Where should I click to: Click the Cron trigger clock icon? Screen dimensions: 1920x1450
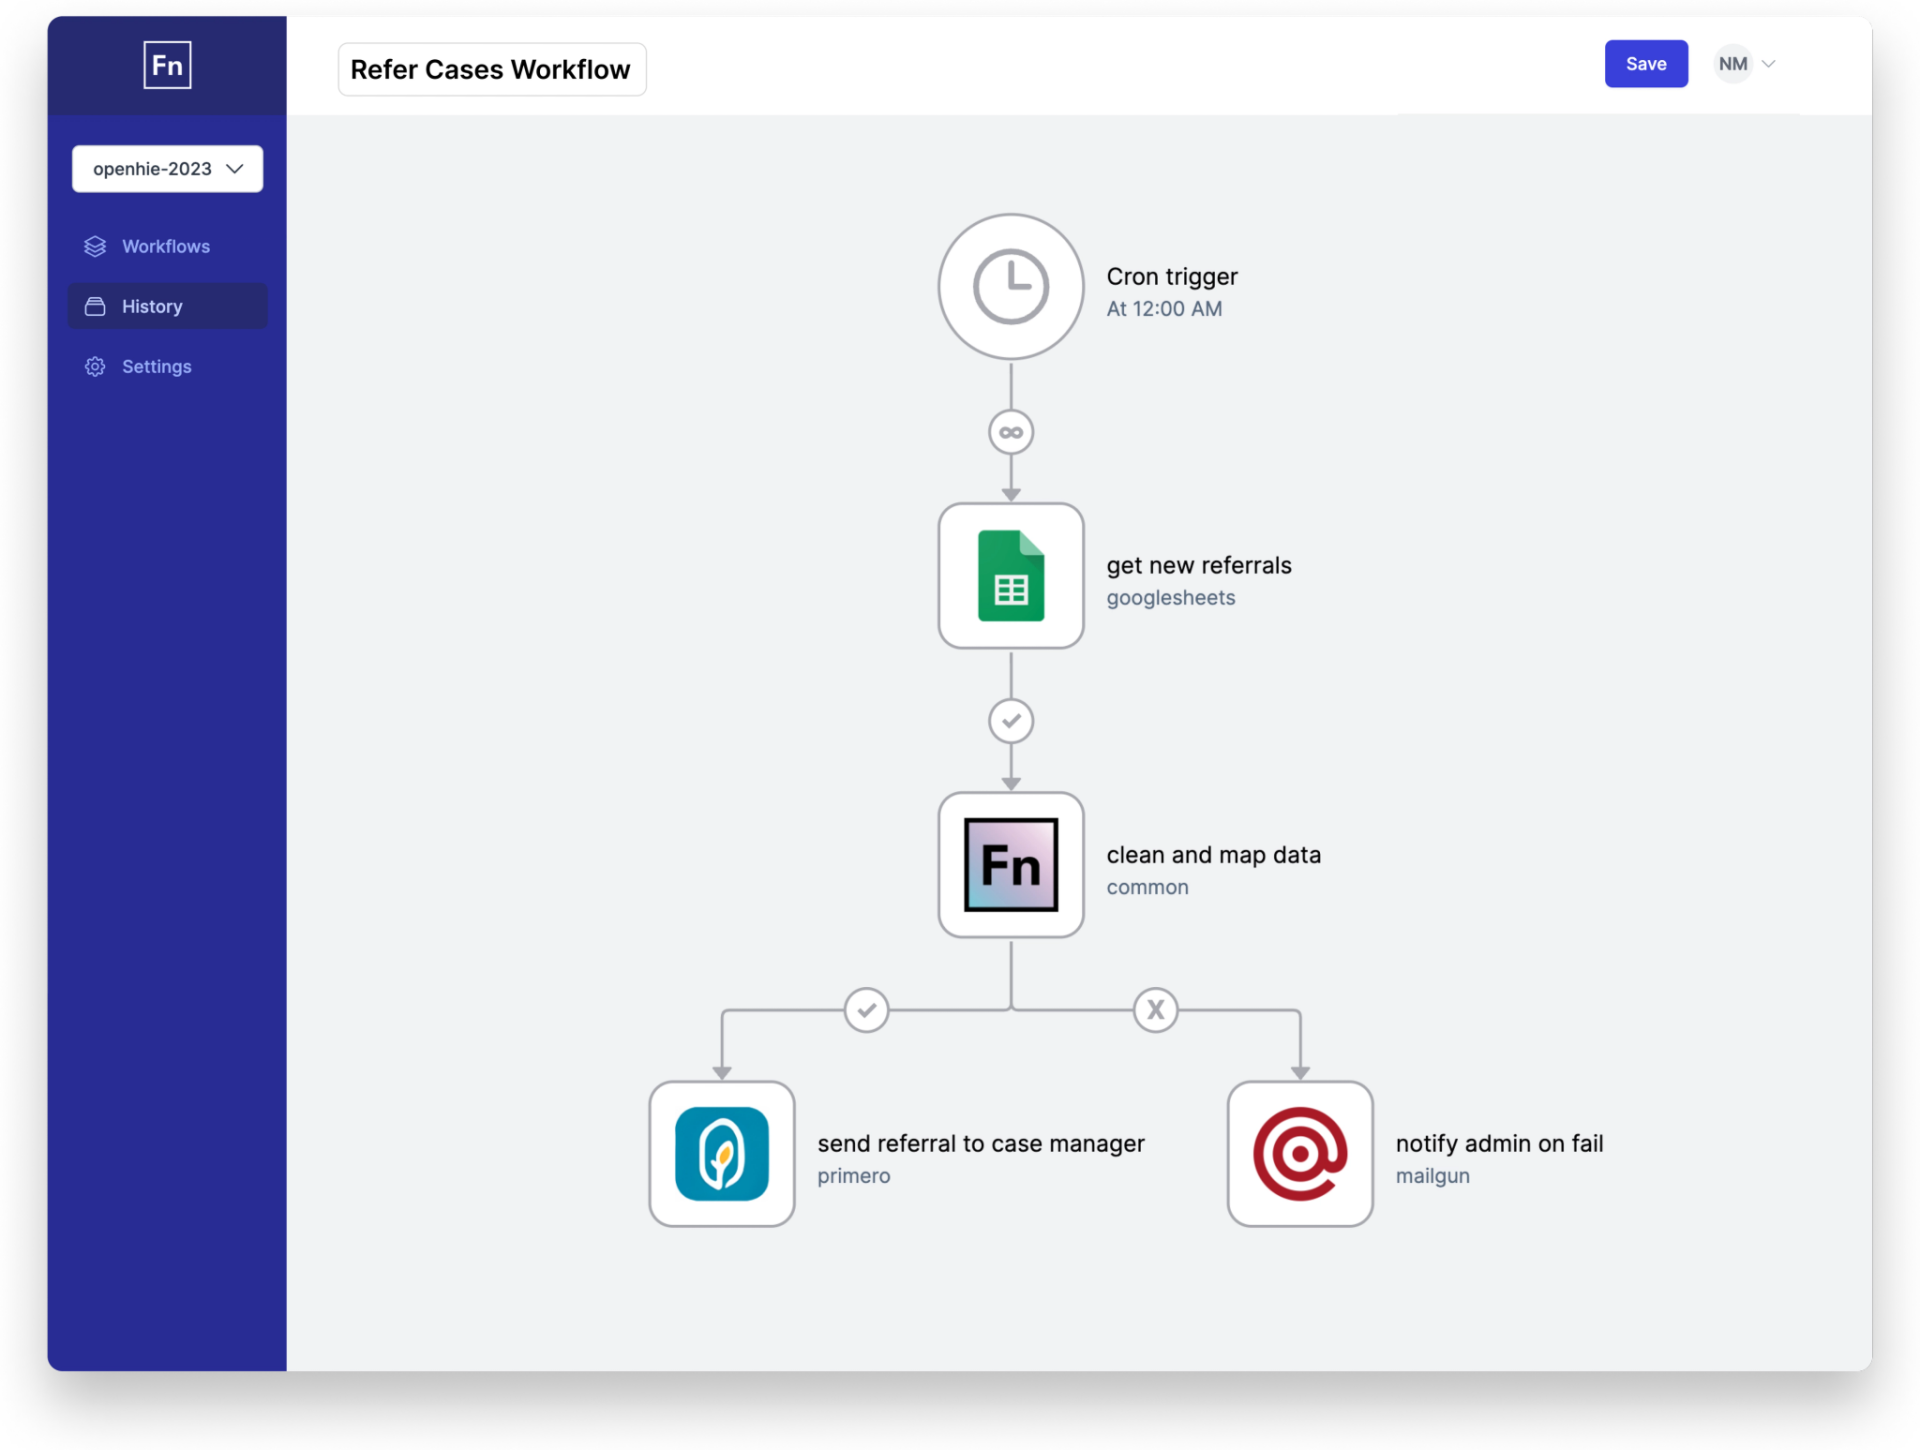[x=1010, y=287]
